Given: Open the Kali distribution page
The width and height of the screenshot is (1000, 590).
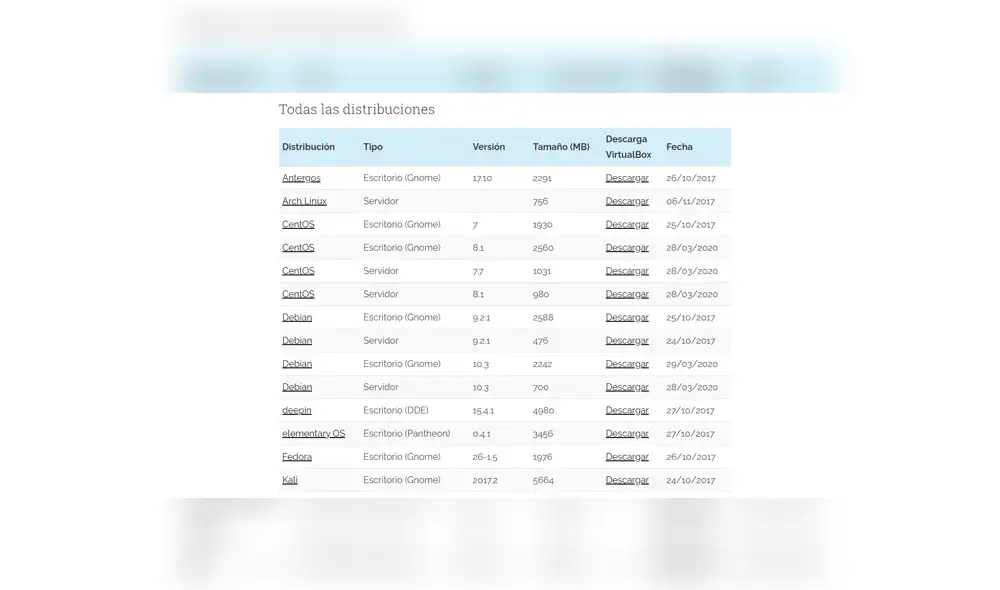Looking at the screenshot, I should pos(289,480).
